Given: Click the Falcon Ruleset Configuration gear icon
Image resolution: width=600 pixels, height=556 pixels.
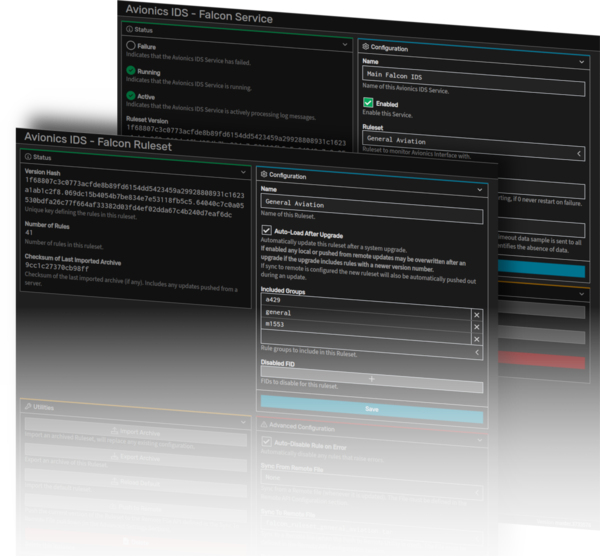Looking at the screenshot, I should coord(262,174).
